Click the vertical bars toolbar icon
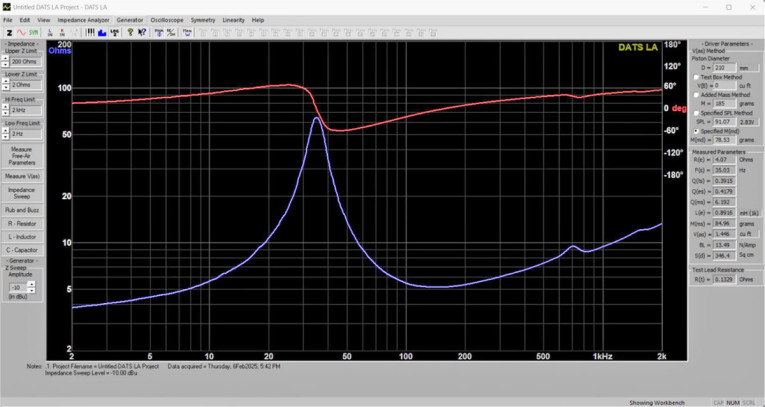The width and height of the screenshot is (765, 407). coord(92,32)
